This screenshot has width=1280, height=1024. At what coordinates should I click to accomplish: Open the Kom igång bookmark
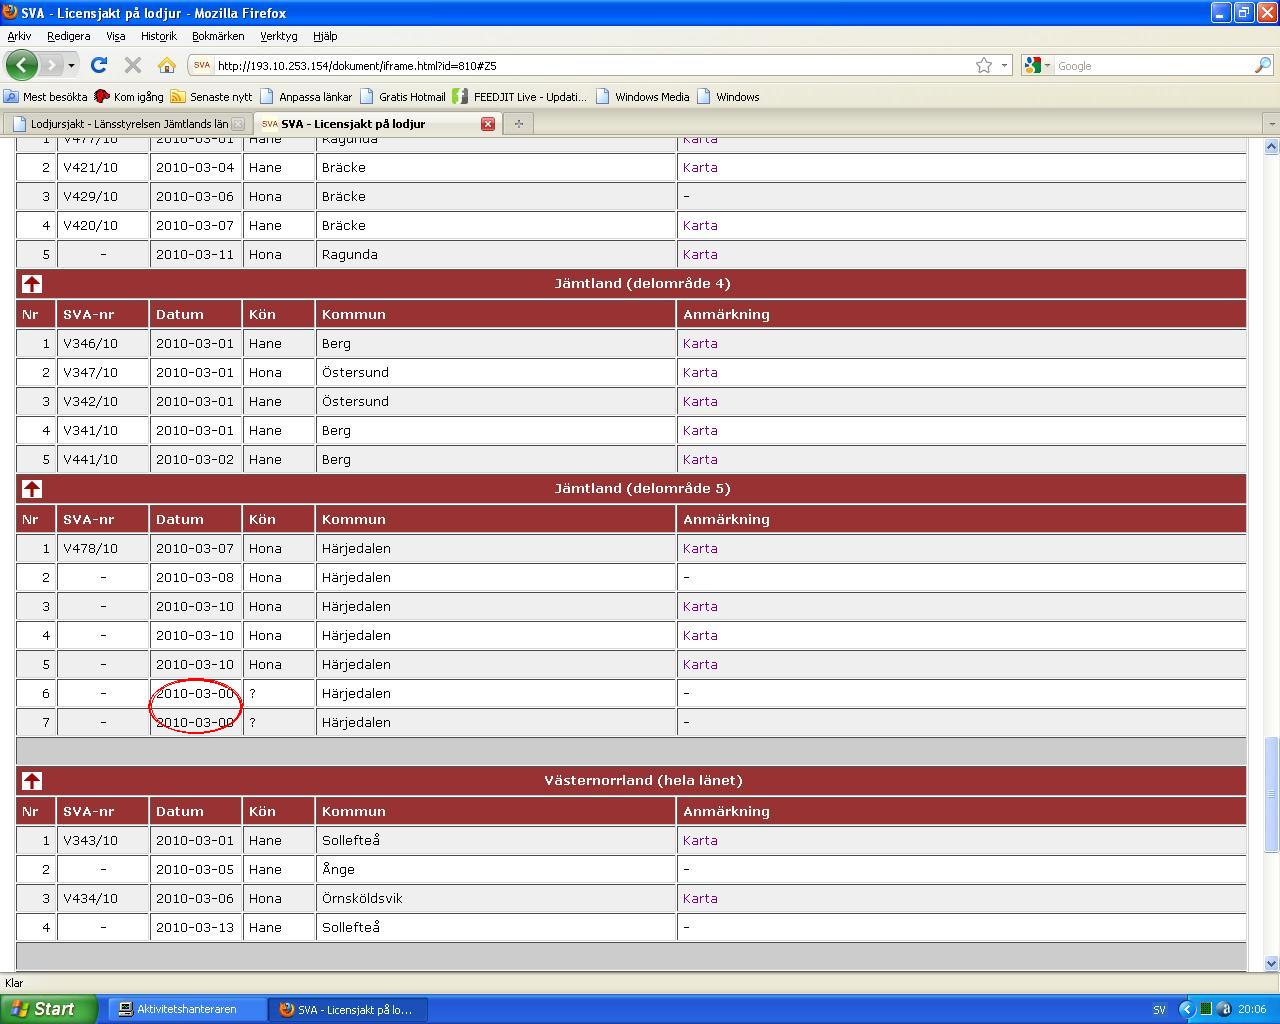(129, 97)
